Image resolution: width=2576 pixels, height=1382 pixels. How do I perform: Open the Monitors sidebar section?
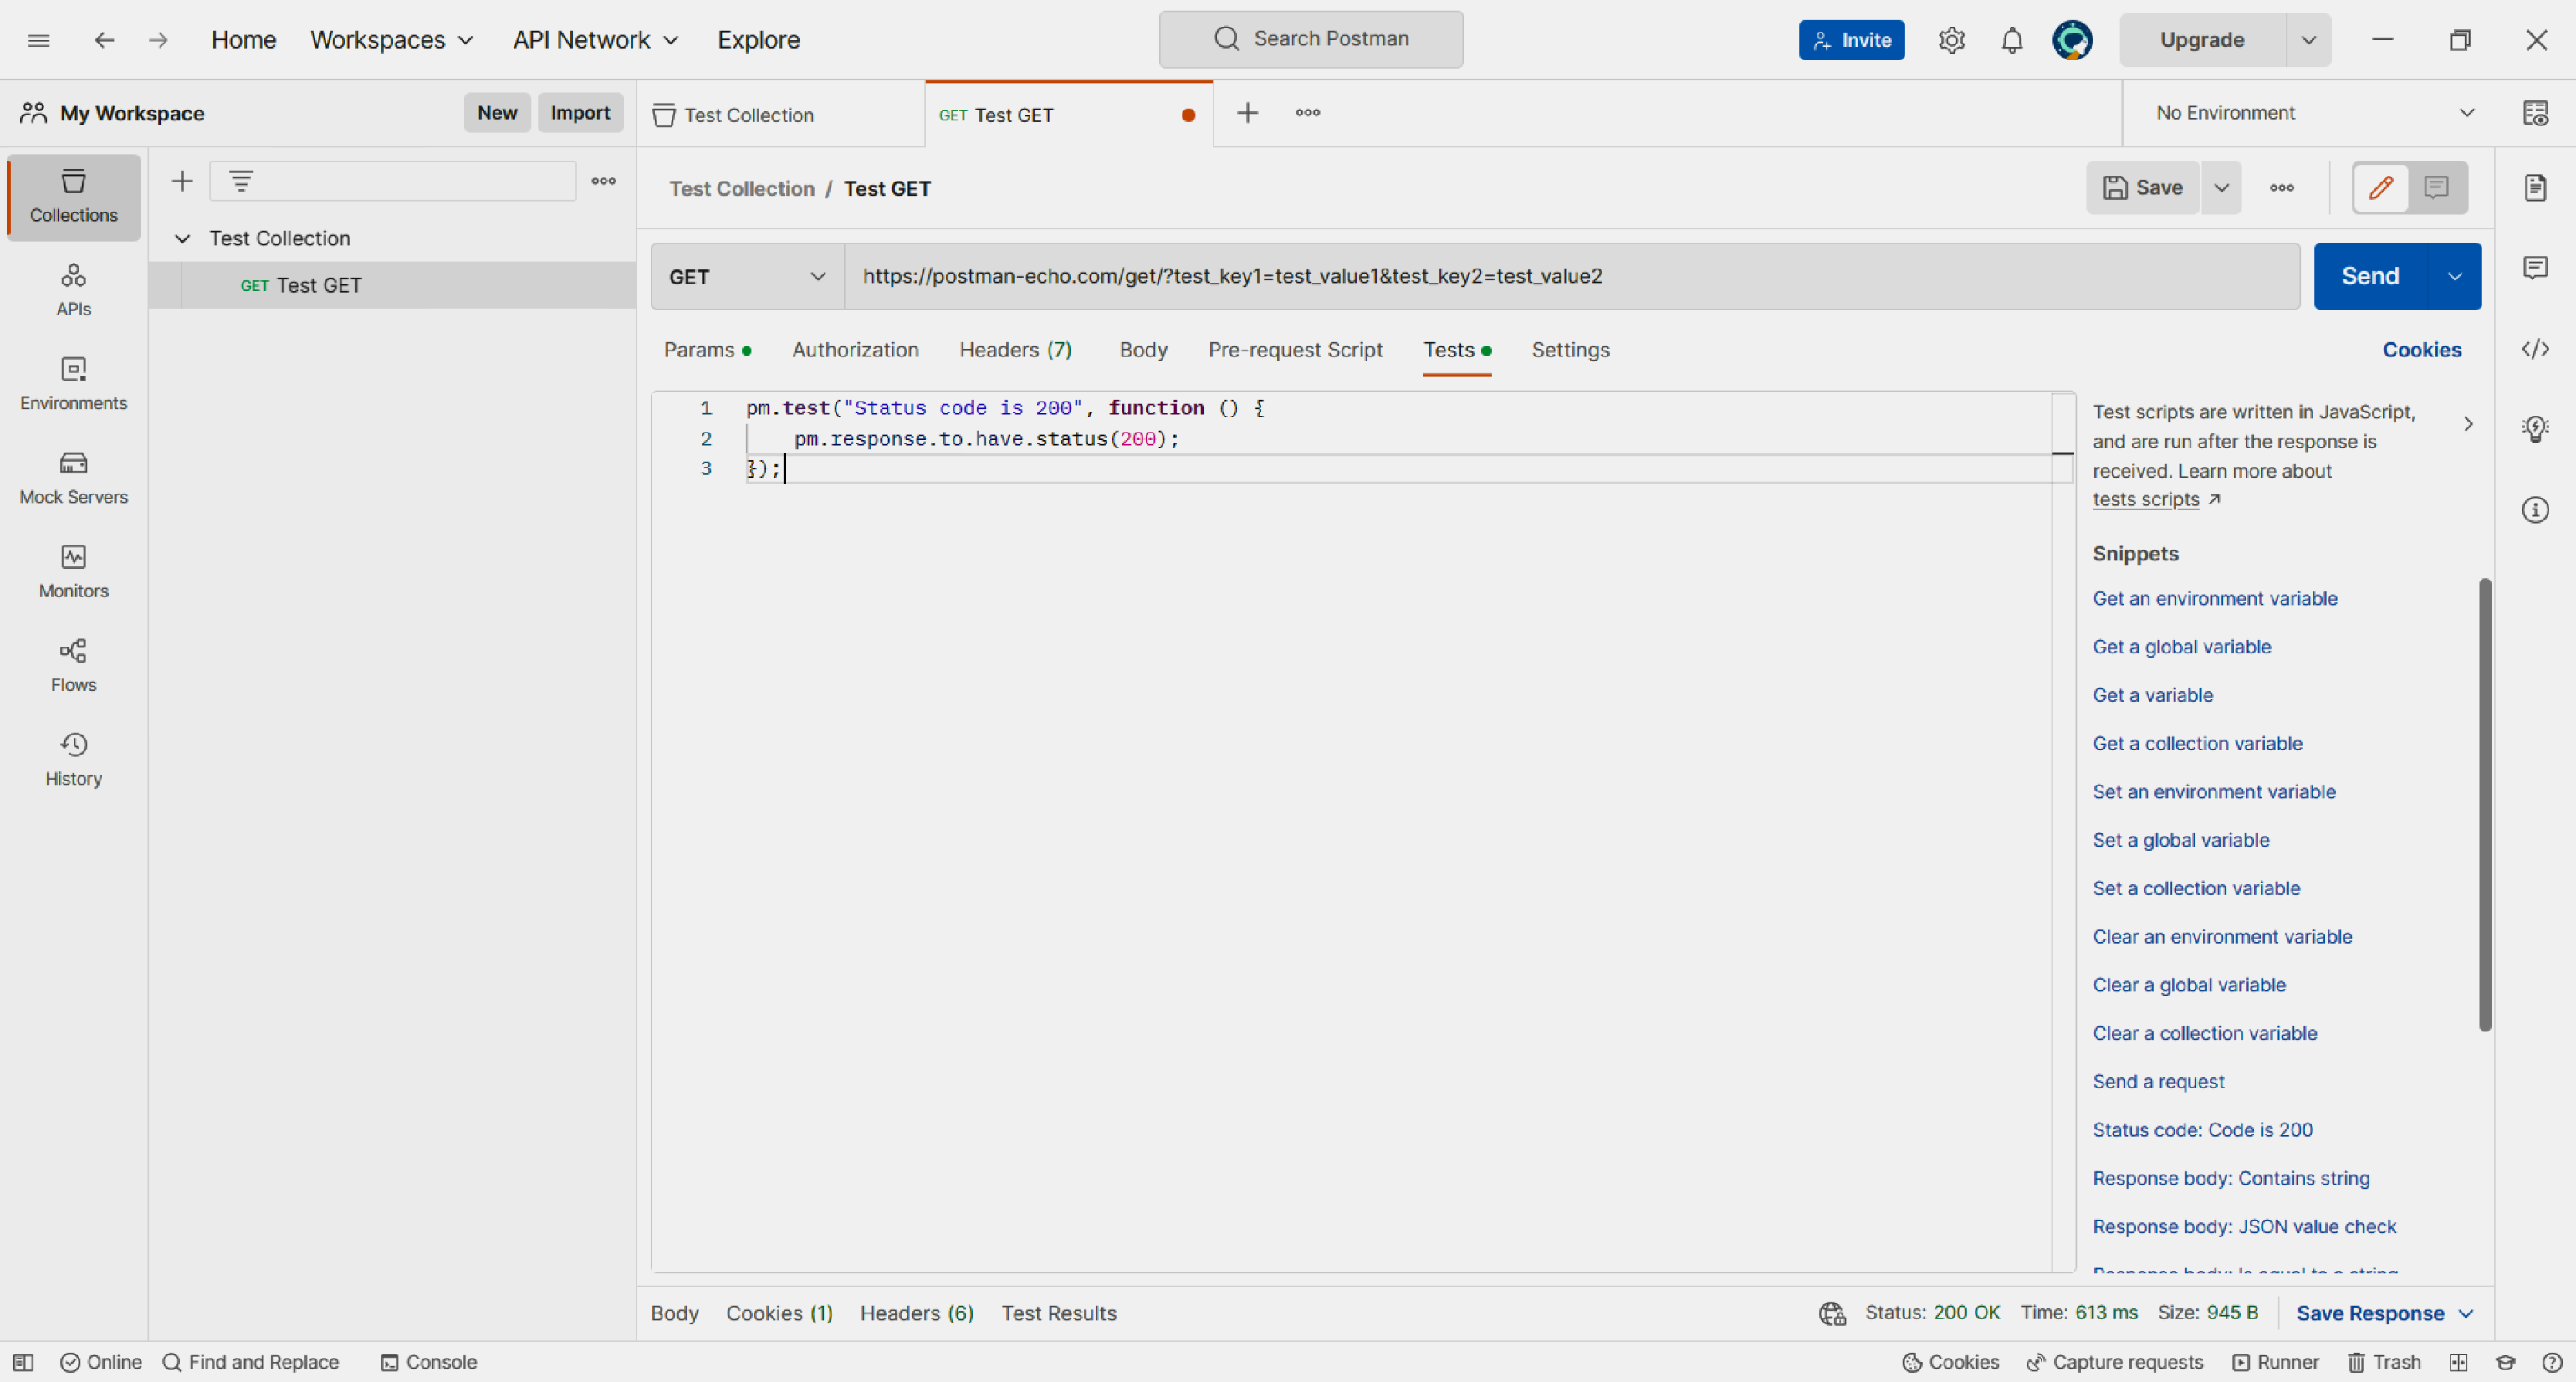pyautogui.click(x=73, y=571)
